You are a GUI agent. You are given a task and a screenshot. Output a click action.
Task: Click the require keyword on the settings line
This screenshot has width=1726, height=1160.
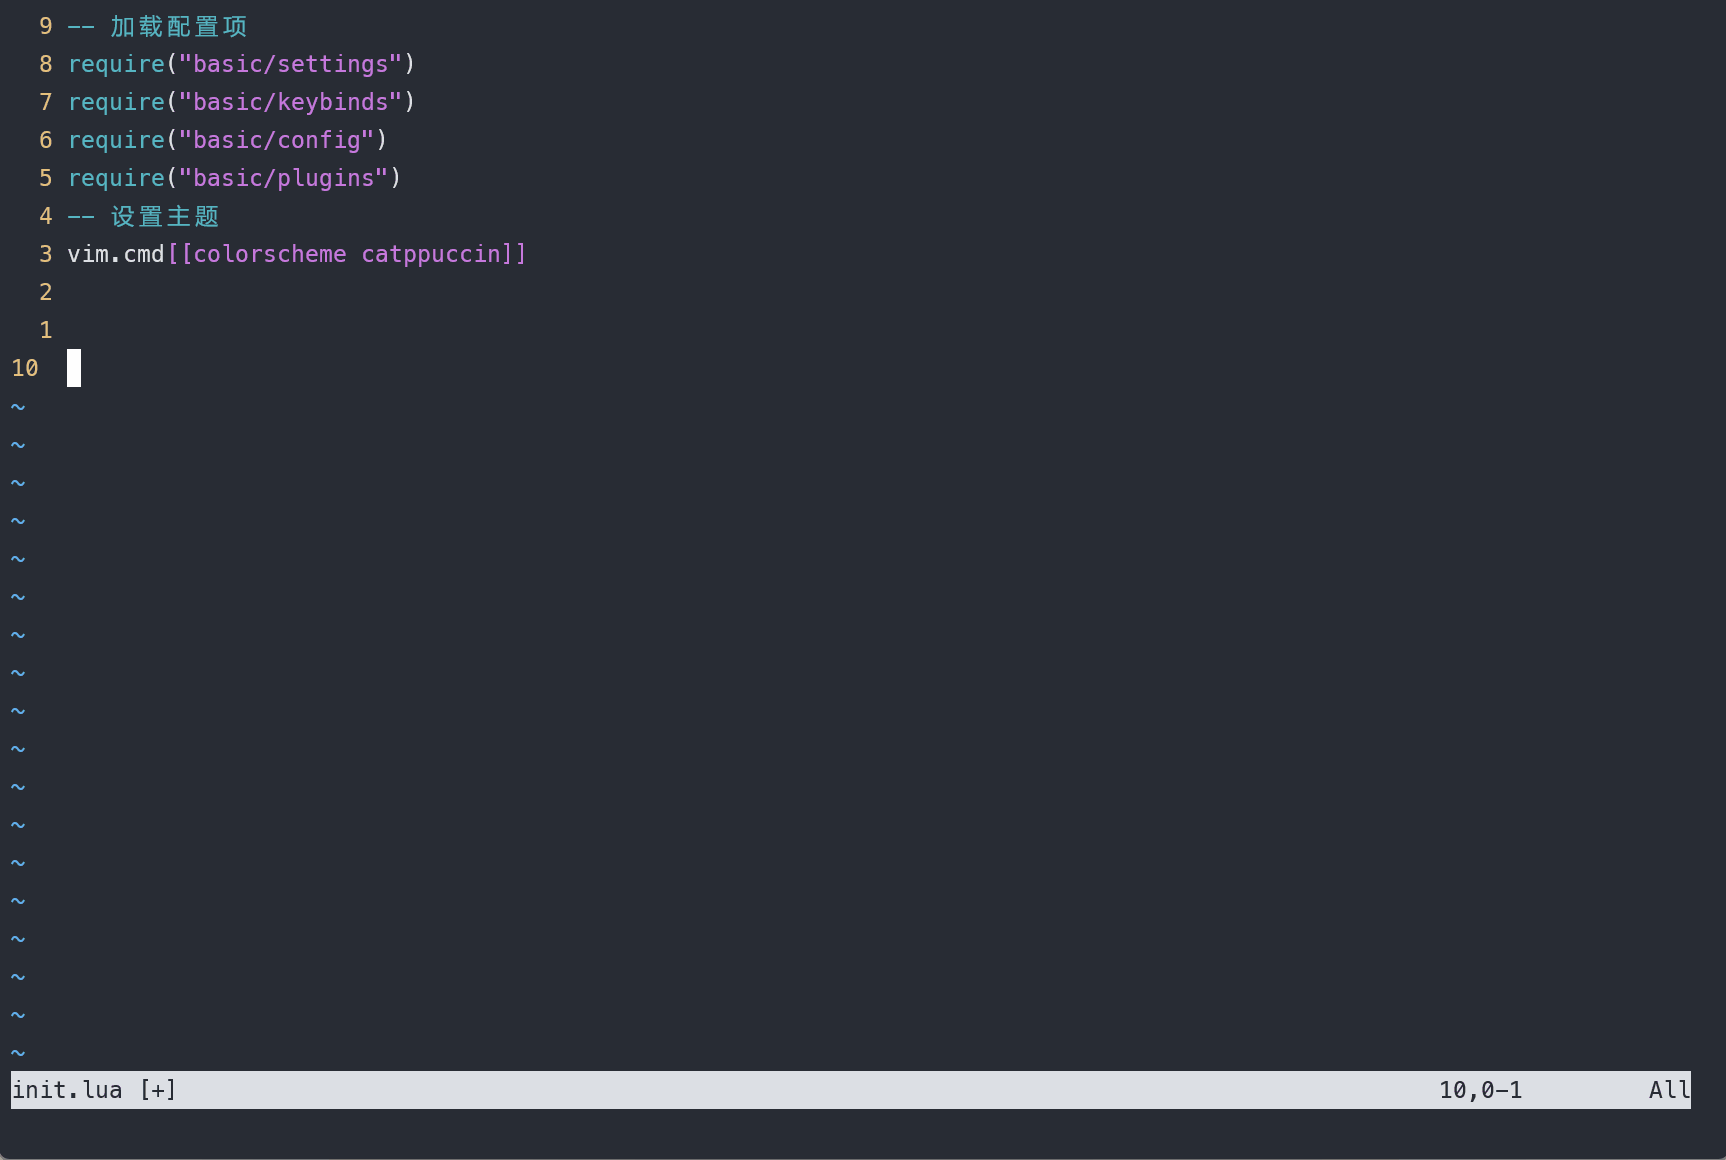116,64
